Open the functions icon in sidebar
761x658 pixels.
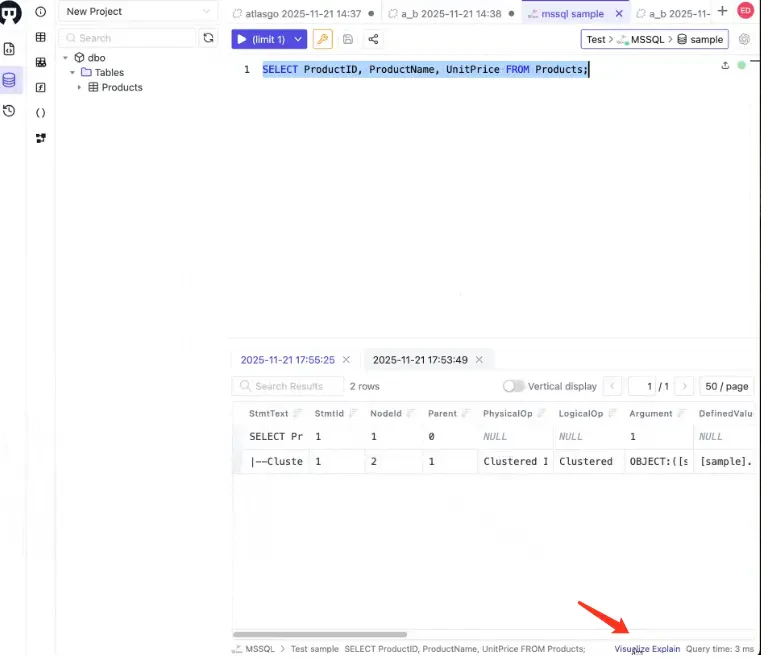click(41, 87)
